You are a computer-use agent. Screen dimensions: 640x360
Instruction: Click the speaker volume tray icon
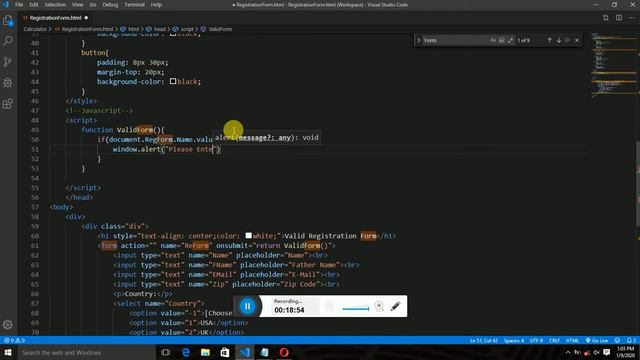coord(596,352)
